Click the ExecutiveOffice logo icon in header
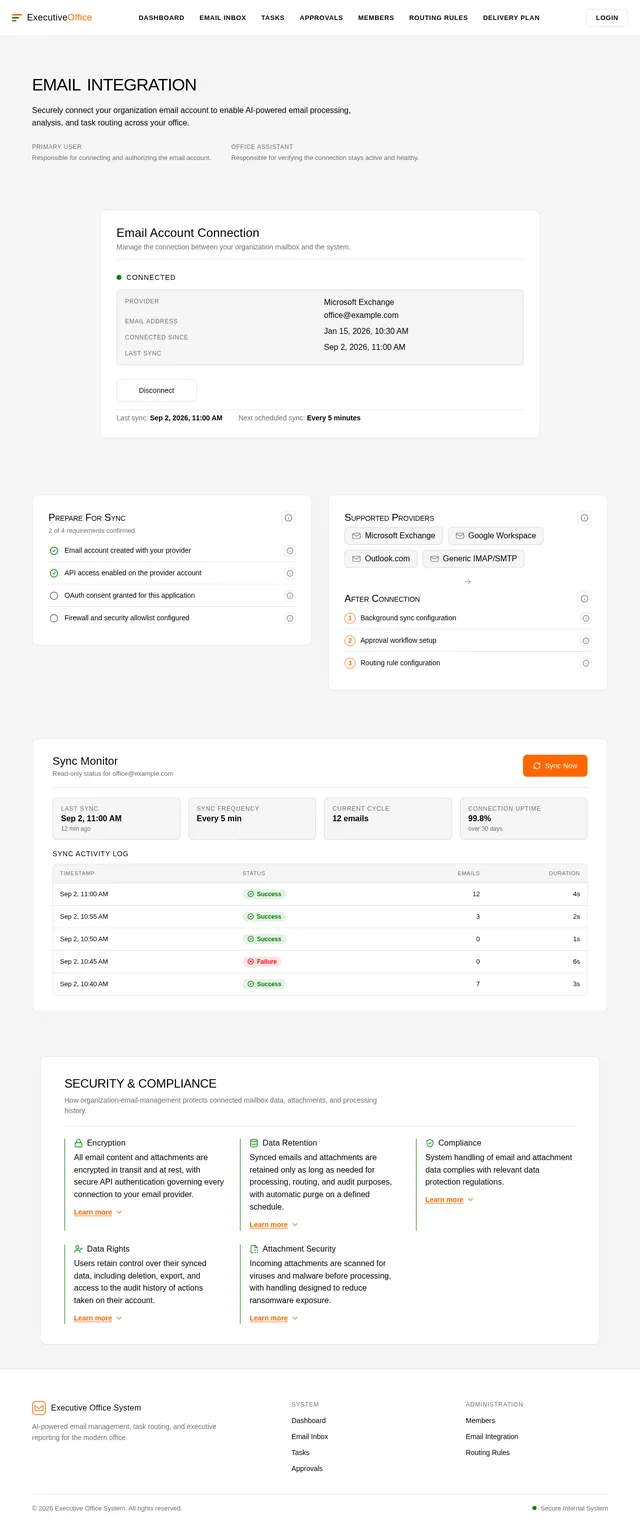 [17, 17]
